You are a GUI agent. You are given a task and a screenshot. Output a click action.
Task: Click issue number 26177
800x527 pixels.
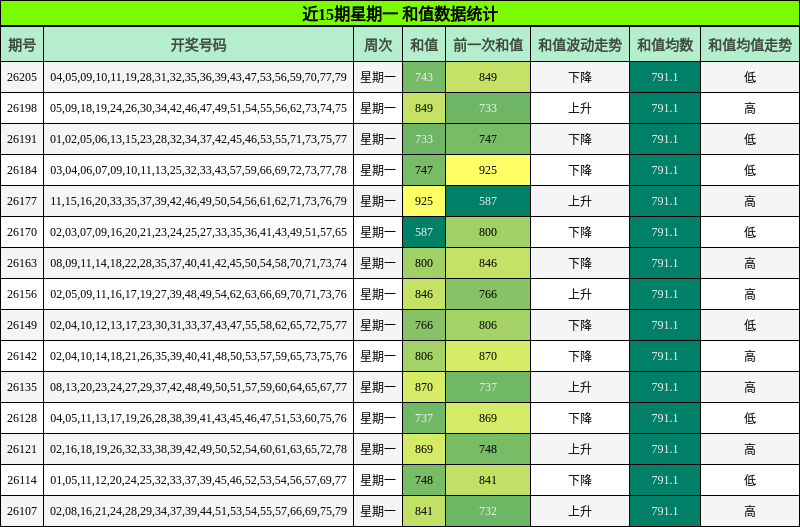coord(22,201)
